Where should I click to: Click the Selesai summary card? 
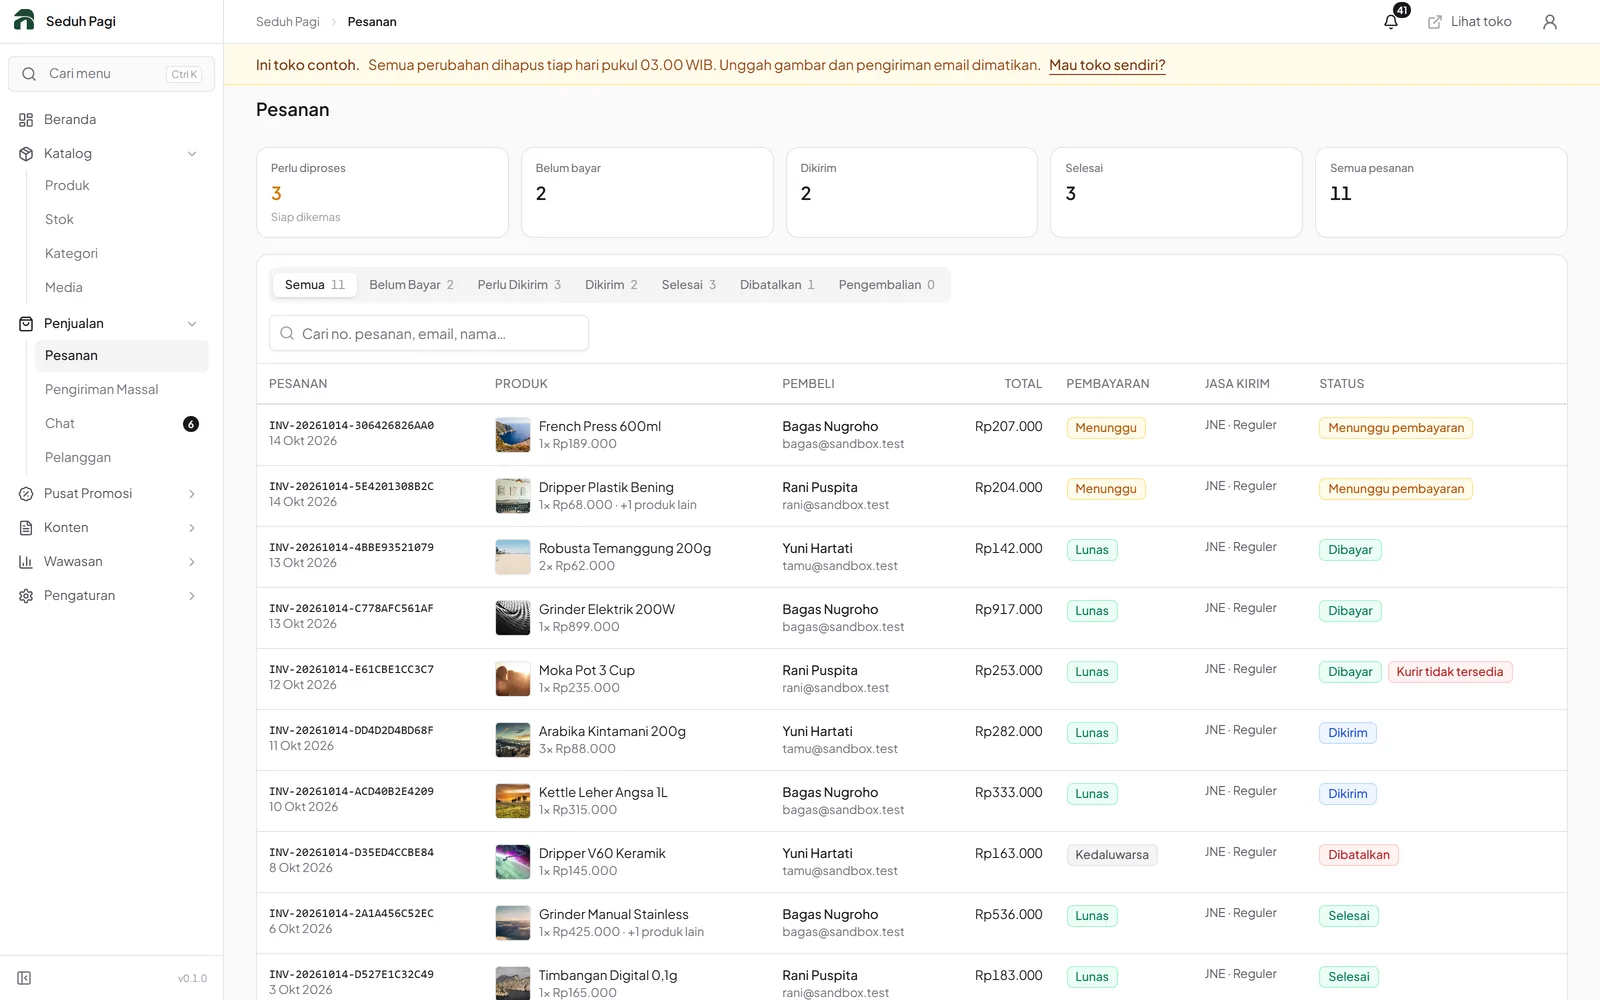pyautogui.click(x=1176, y=193)
